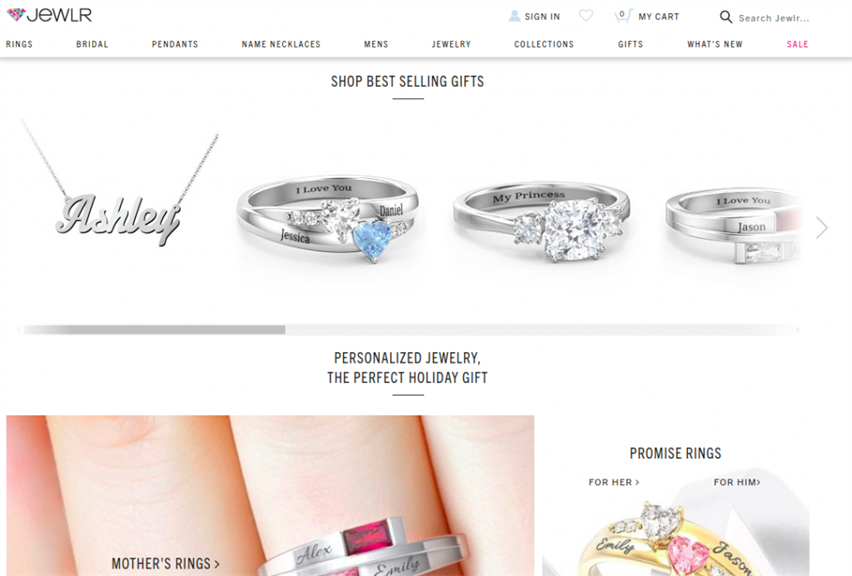Focus the Search Jewlr input field

click(774, 18)
